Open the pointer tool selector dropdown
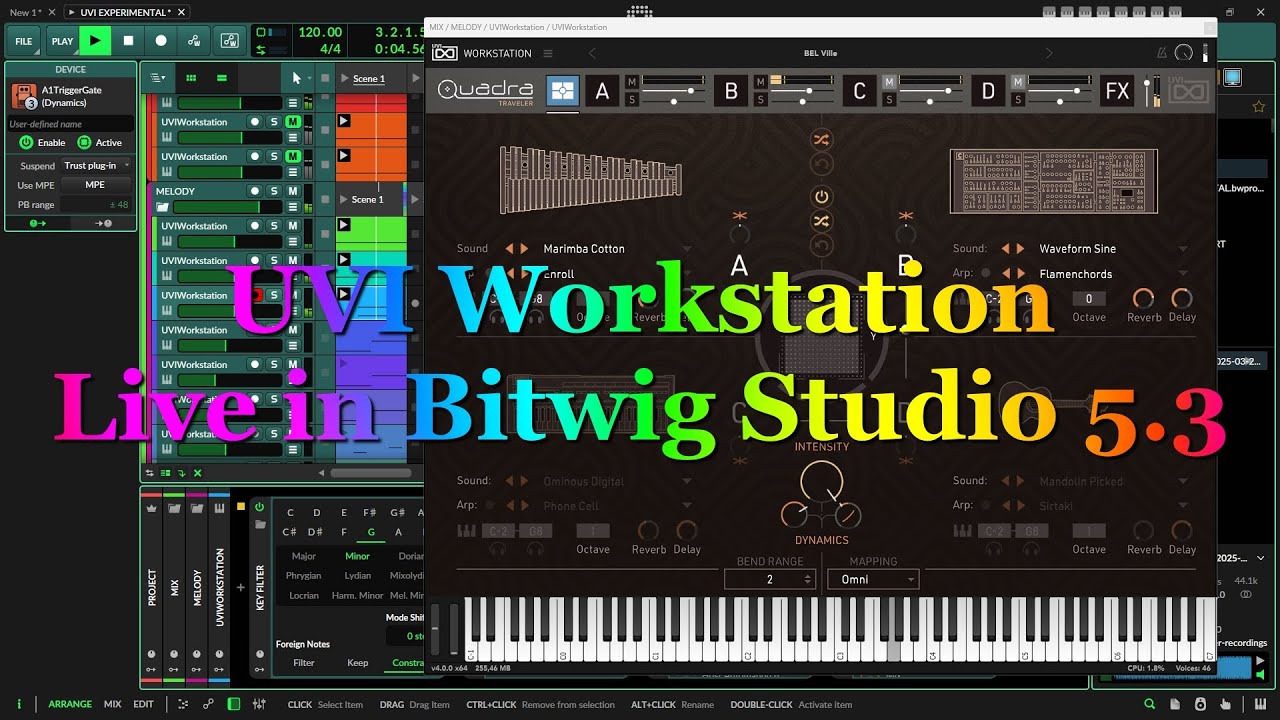This screenshot has height=720, width=1280. 300,78
